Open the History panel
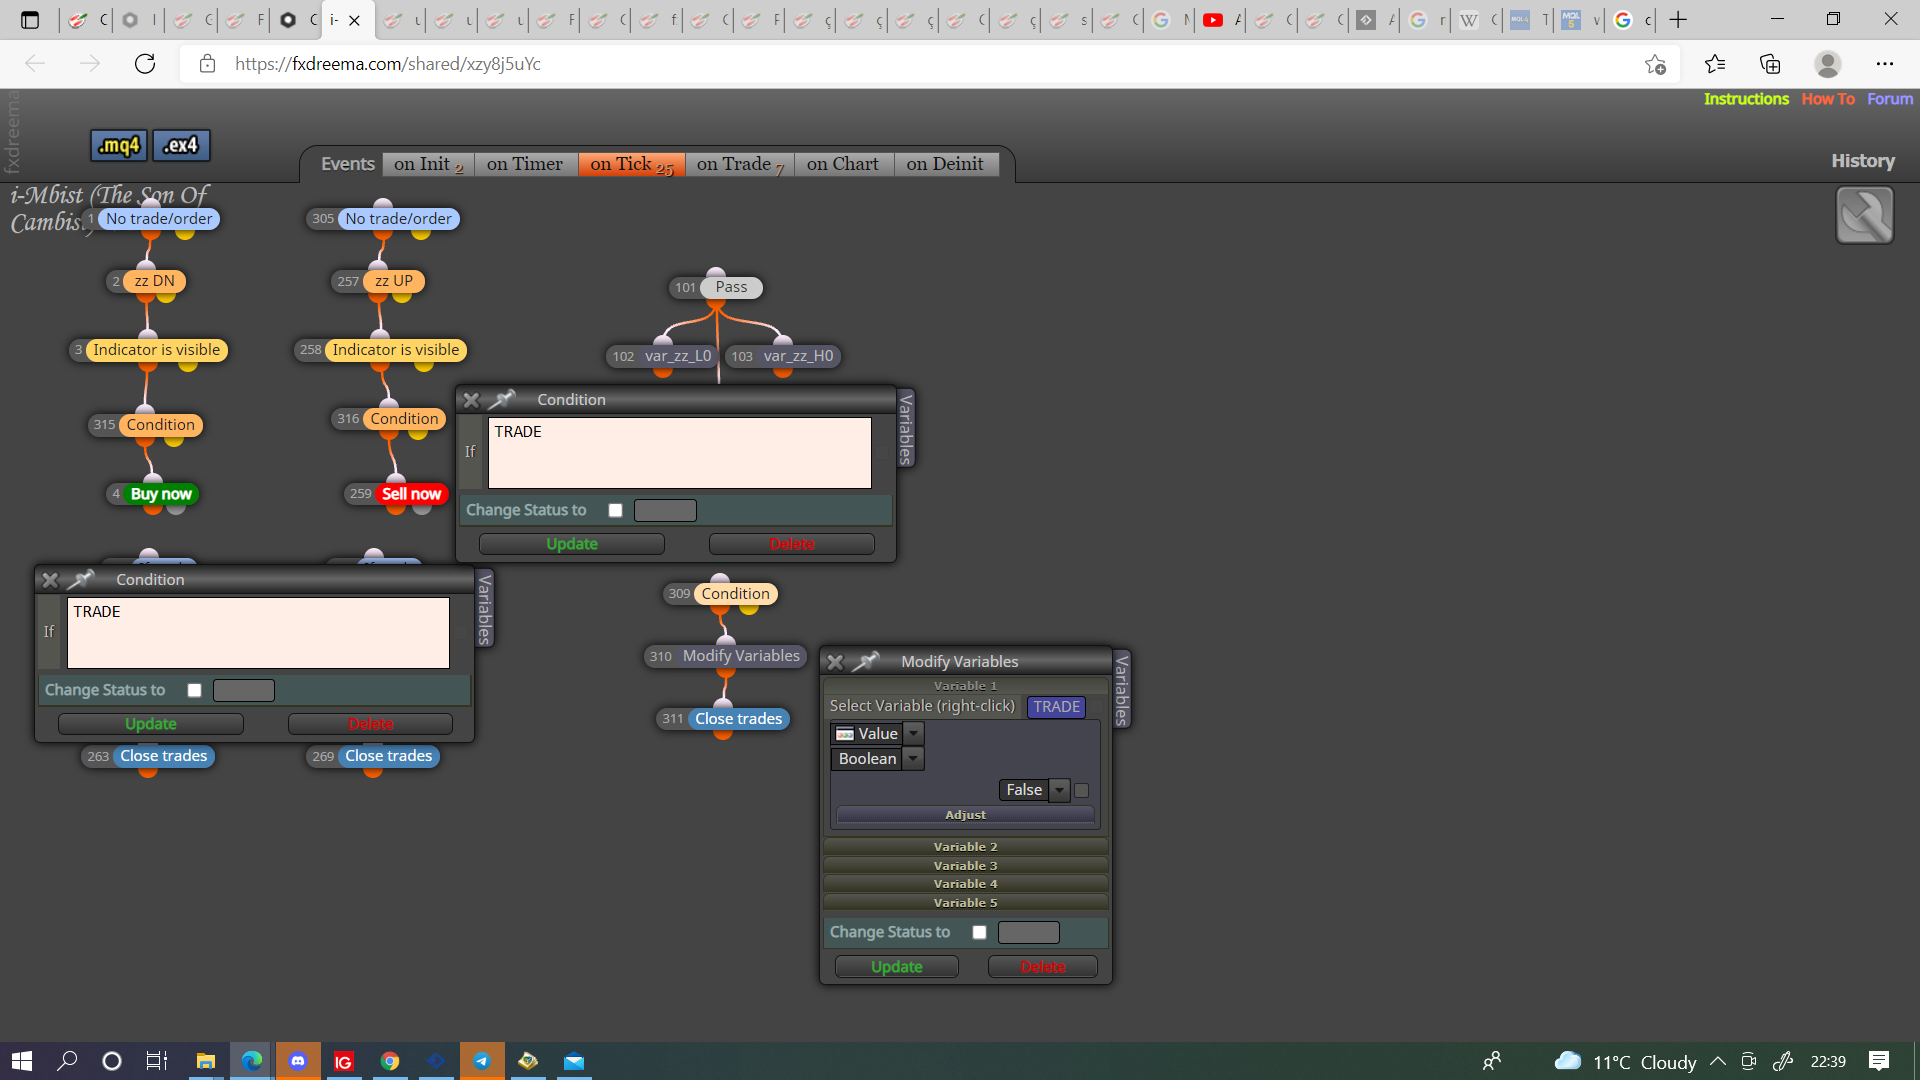This screenshot has width=1920, height=1080. tap(1863, 161)
